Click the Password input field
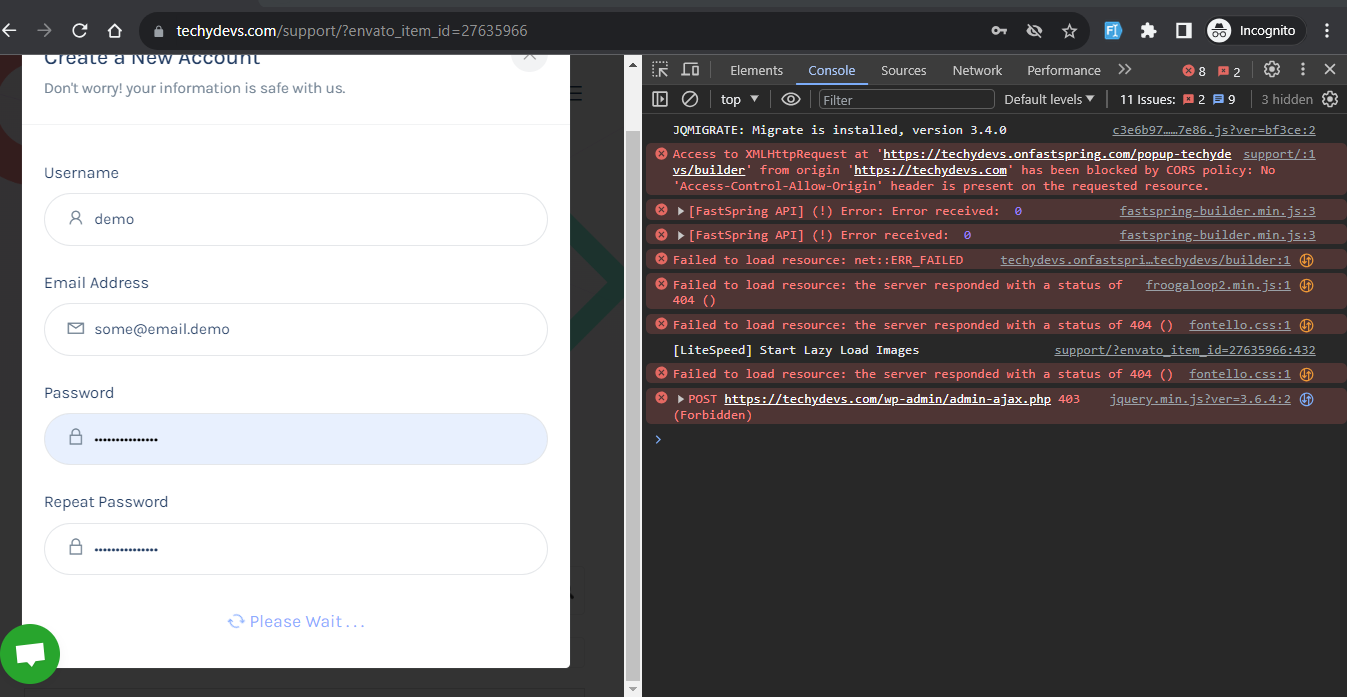Screen dimensions: 1347x697 (296, 439)
